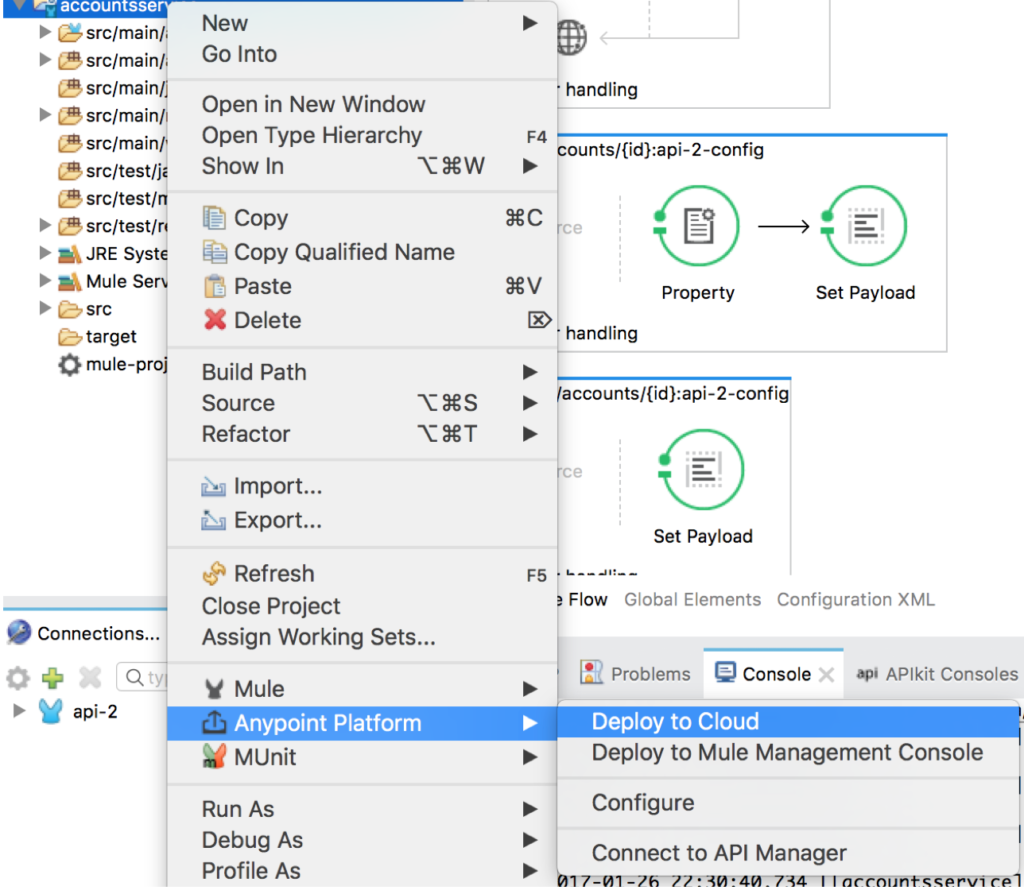Select the Set Payload icon beside Property

tap(865, 226)
